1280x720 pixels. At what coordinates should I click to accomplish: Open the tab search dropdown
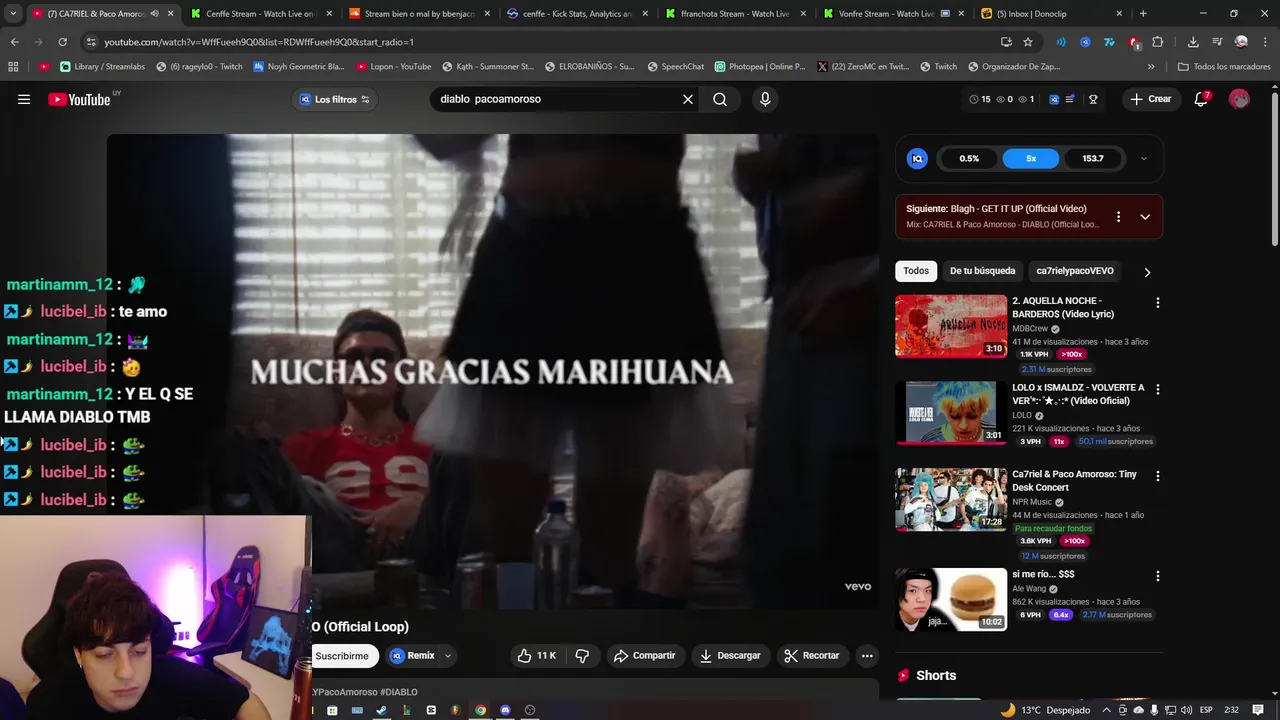click(13, 14)
